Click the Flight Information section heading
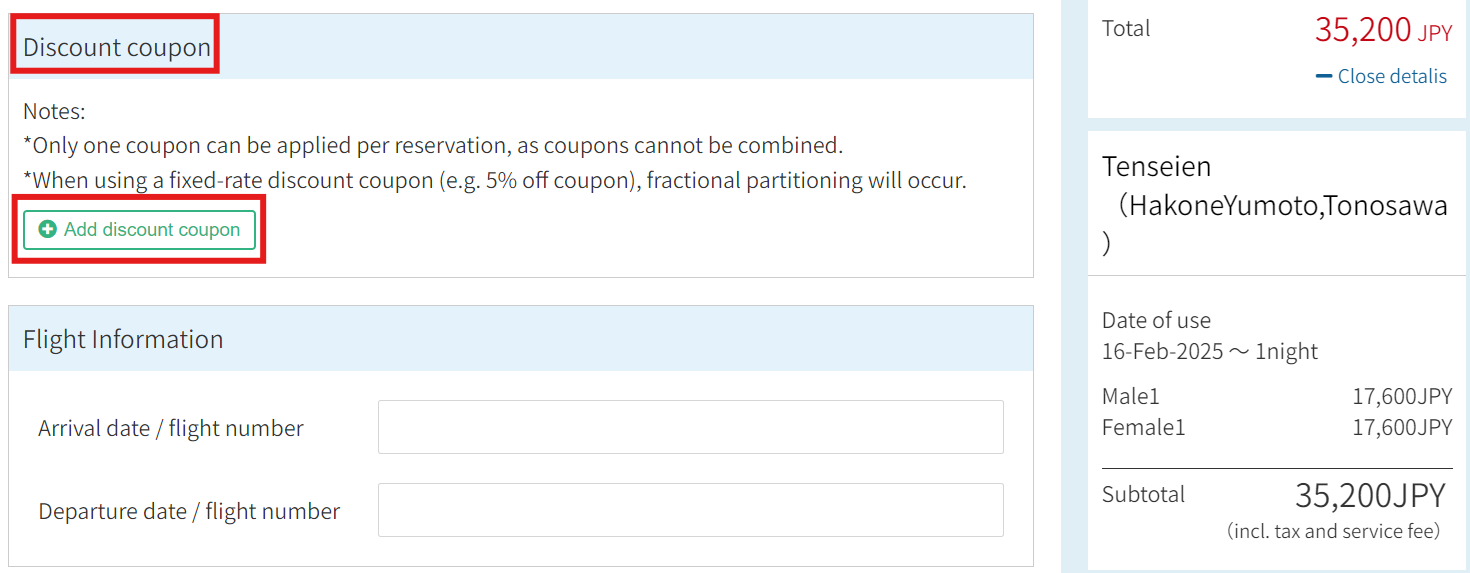The height and width of the screenshot is (573, 1470). tap(123, 339)
